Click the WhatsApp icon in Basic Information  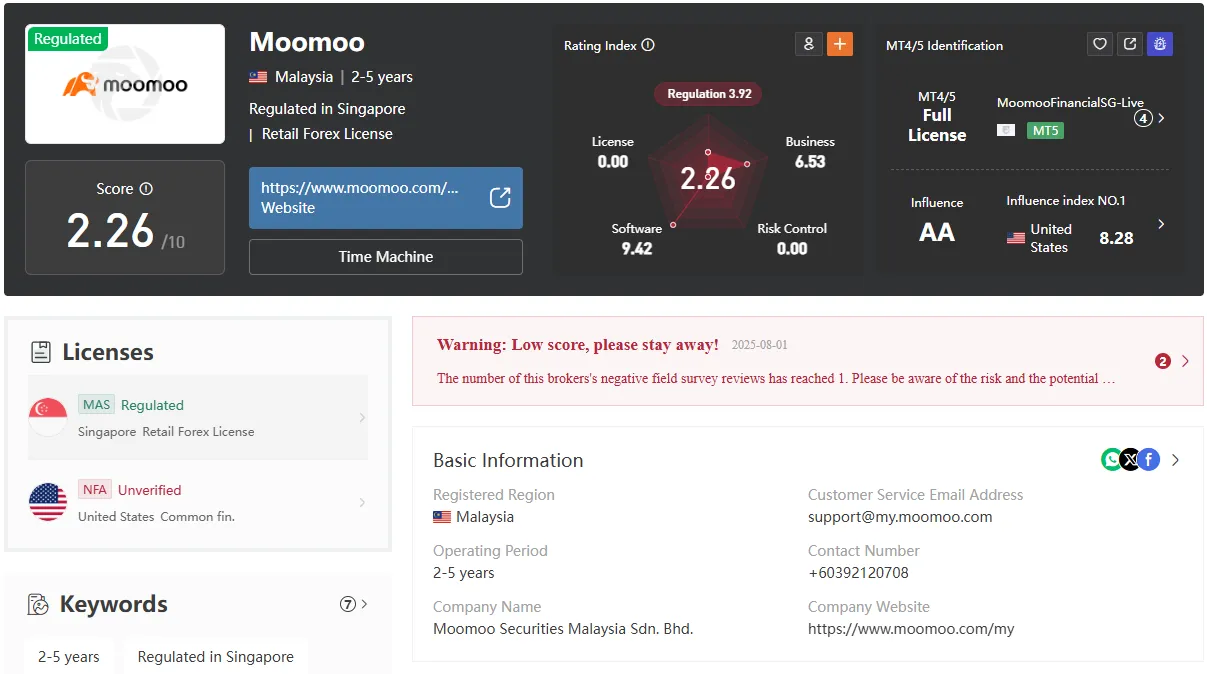[1112, 460]
